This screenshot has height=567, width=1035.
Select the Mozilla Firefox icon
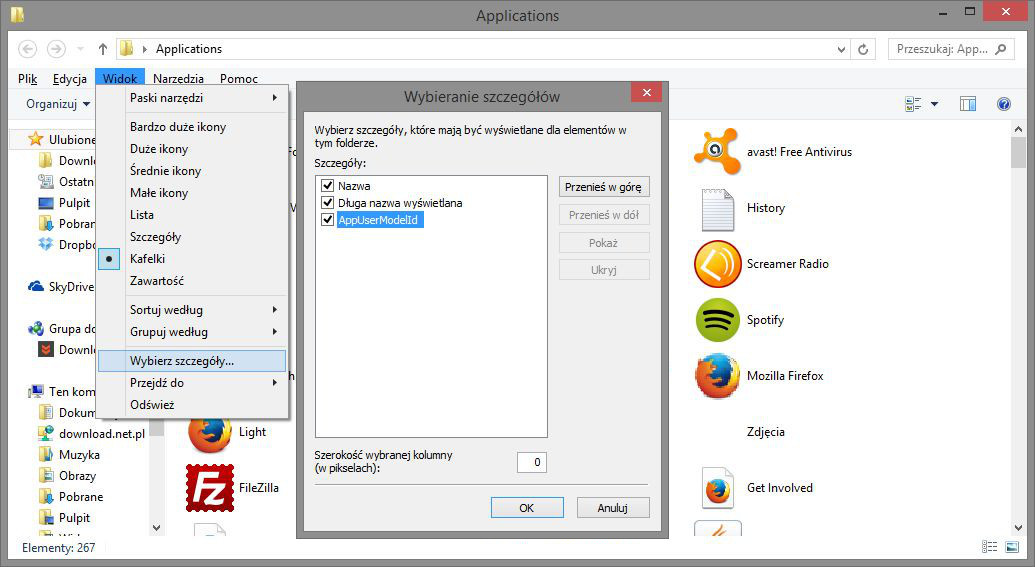[x=718, y=376]
